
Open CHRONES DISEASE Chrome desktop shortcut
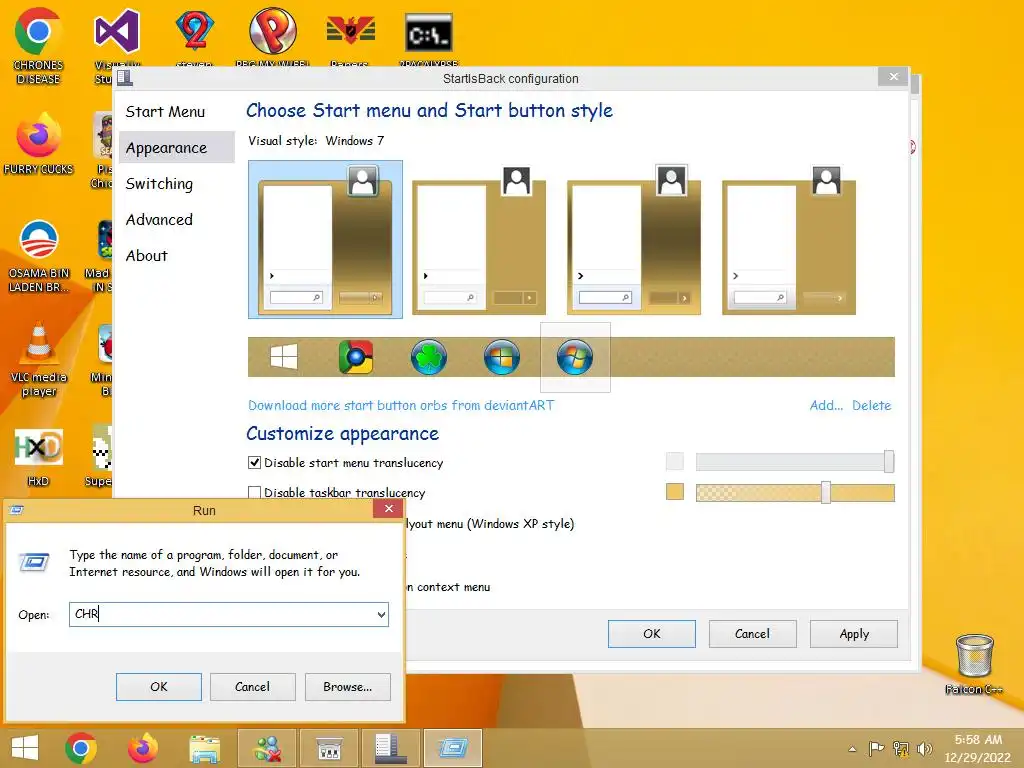pos(39,46)
